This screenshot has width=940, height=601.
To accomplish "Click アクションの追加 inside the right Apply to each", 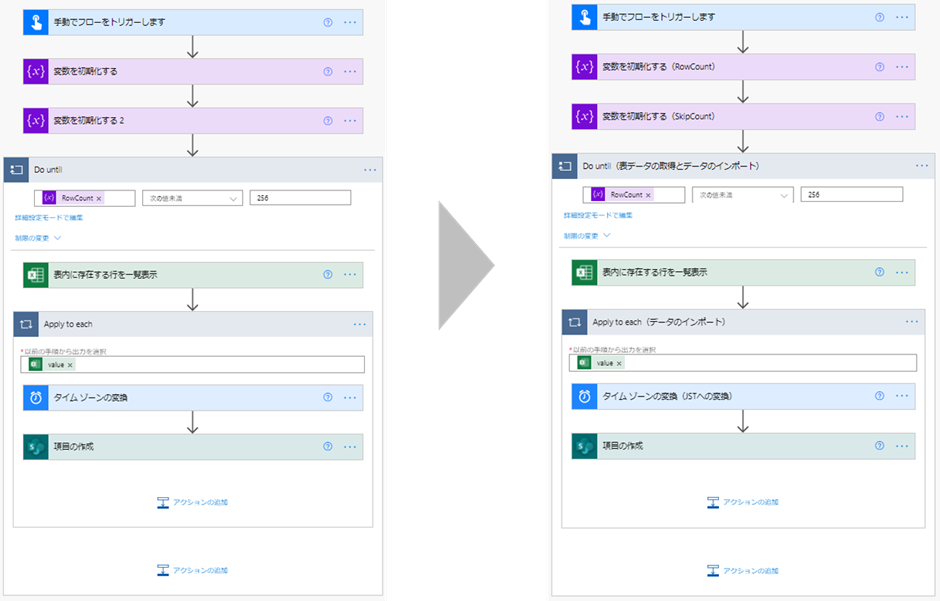I will (743, 502).
